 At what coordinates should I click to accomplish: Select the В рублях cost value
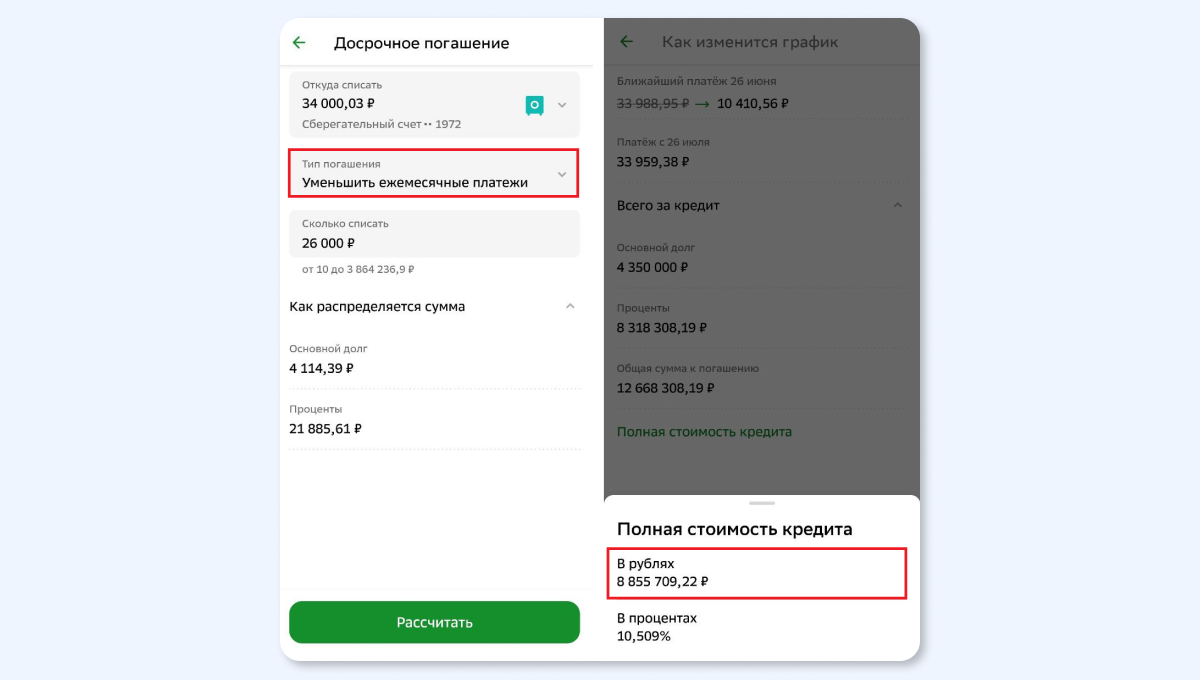pos(756,573)
